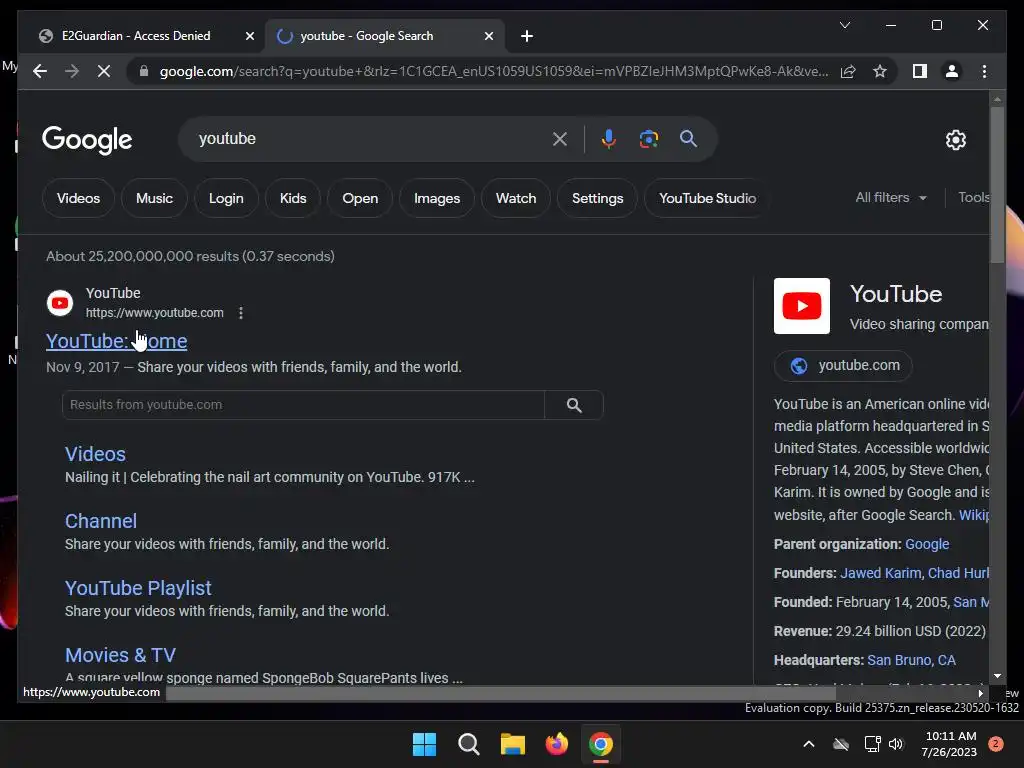Open the Movies & TV sitelink
Viewport: 1024px width, 768px height.
pos(120,655)
